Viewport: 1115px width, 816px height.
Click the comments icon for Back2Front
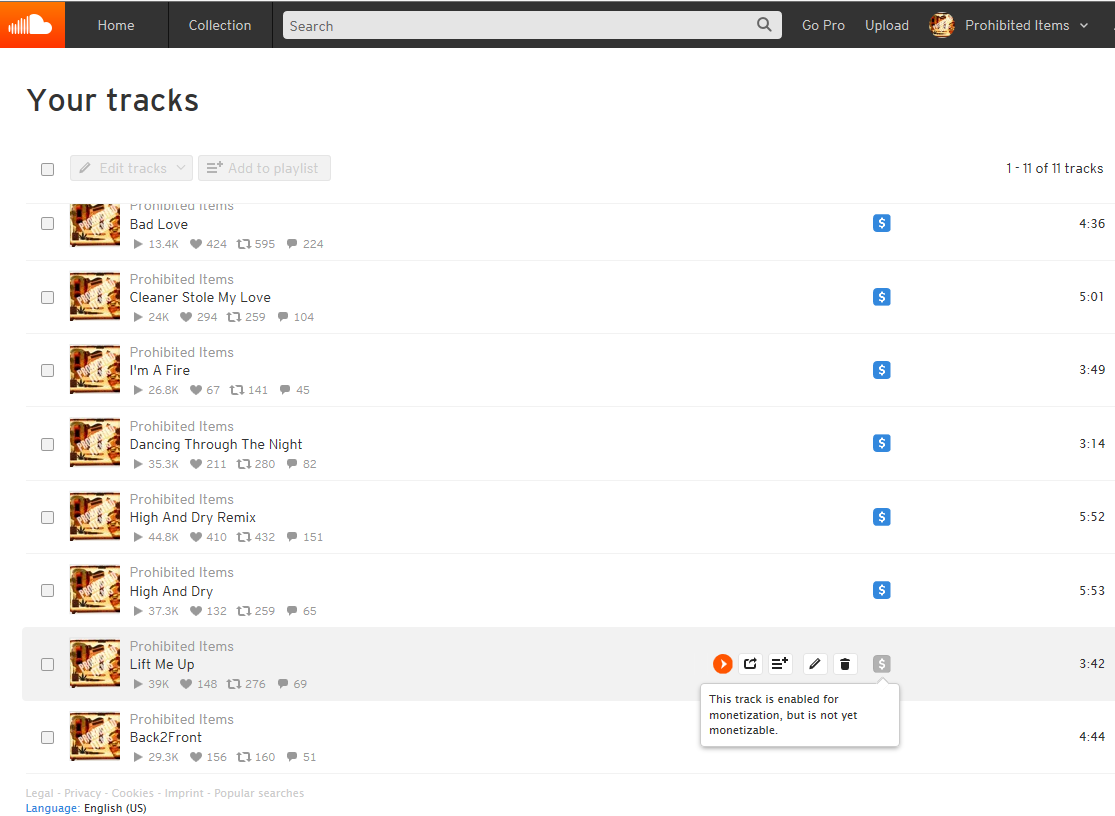(x=292, y=757)
